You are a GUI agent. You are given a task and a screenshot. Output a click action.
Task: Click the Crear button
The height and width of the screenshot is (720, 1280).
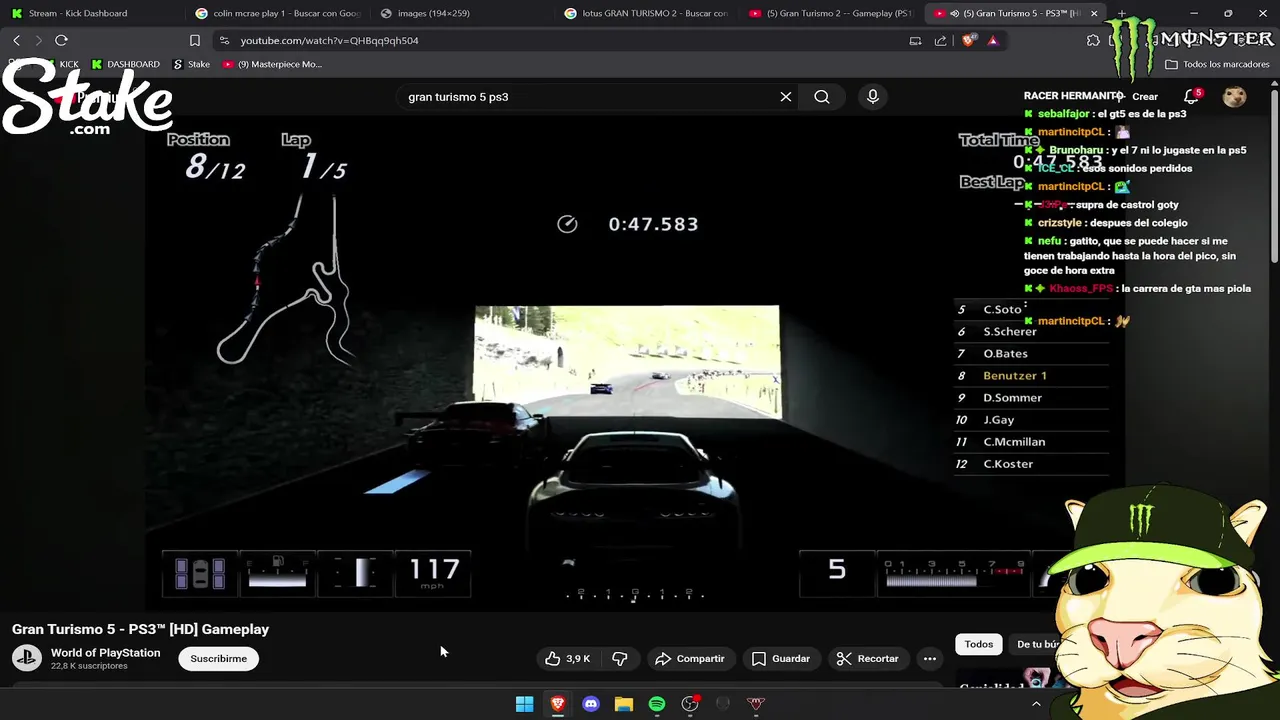coord(1136,97)
